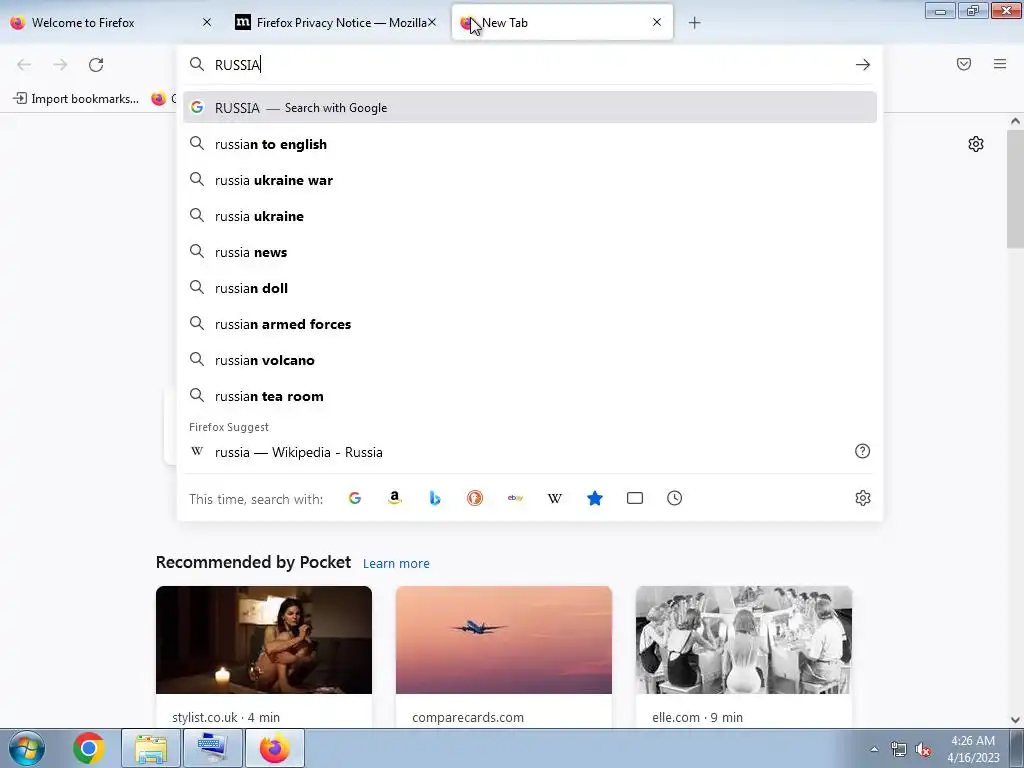Click the Go arrow in address bar
Viewport: 1024px width, 768px height.
click(x=863, y=65)
